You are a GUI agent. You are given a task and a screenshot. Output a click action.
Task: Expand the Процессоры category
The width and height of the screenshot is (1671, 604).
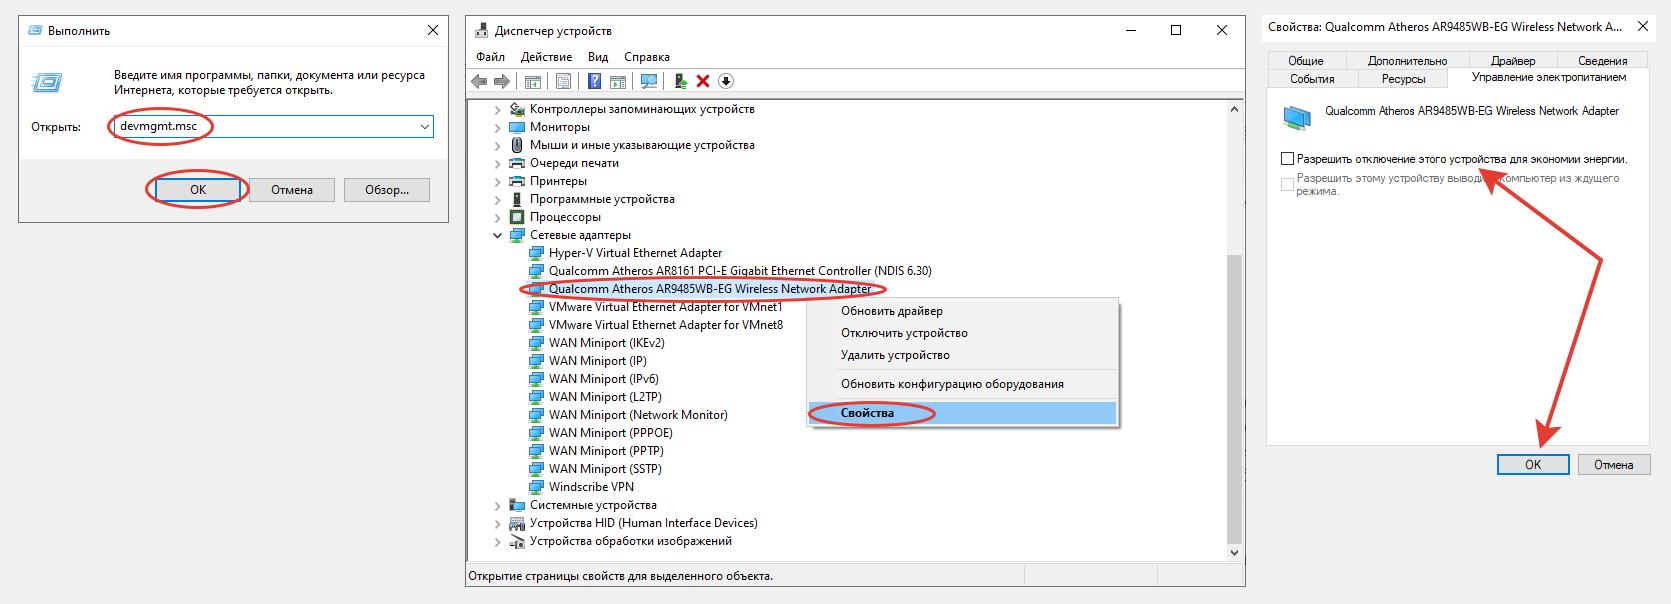[498, 217]
